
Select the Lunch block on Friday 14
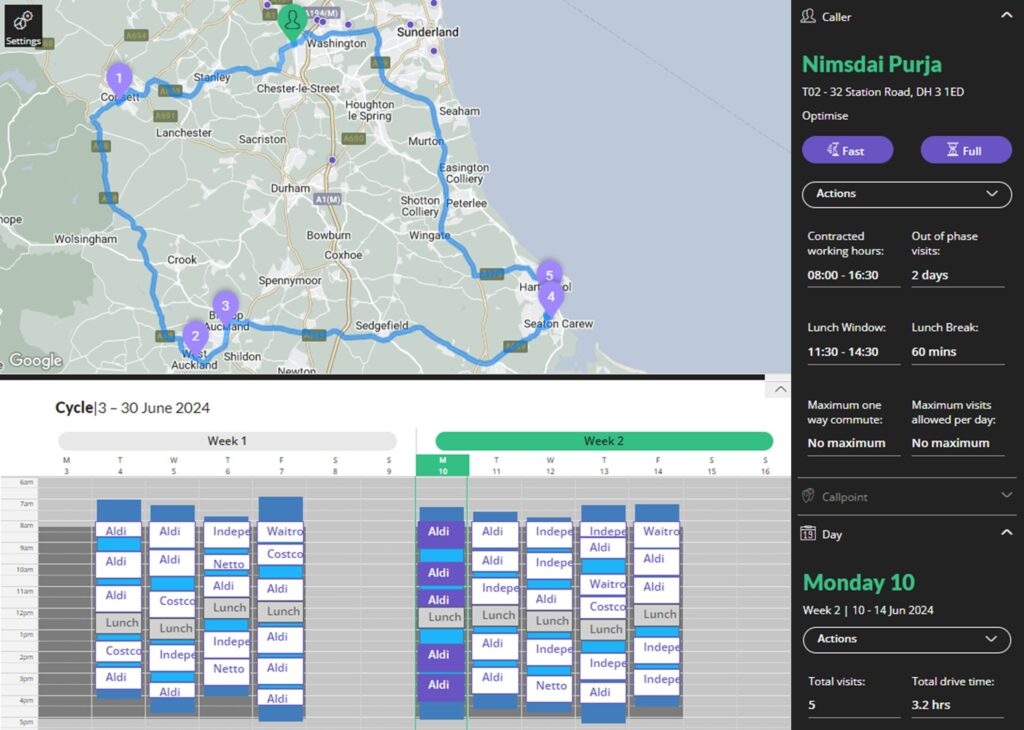tap(657, 614)
